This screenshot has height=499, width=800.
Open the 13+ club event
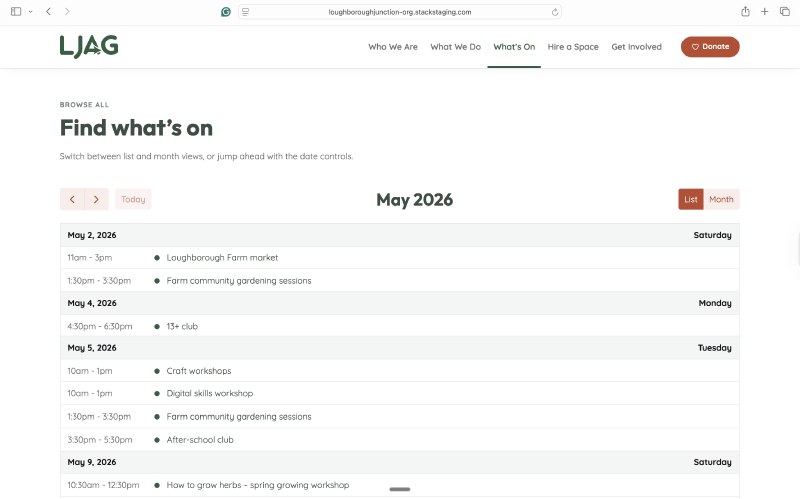(x=182, y=326)
